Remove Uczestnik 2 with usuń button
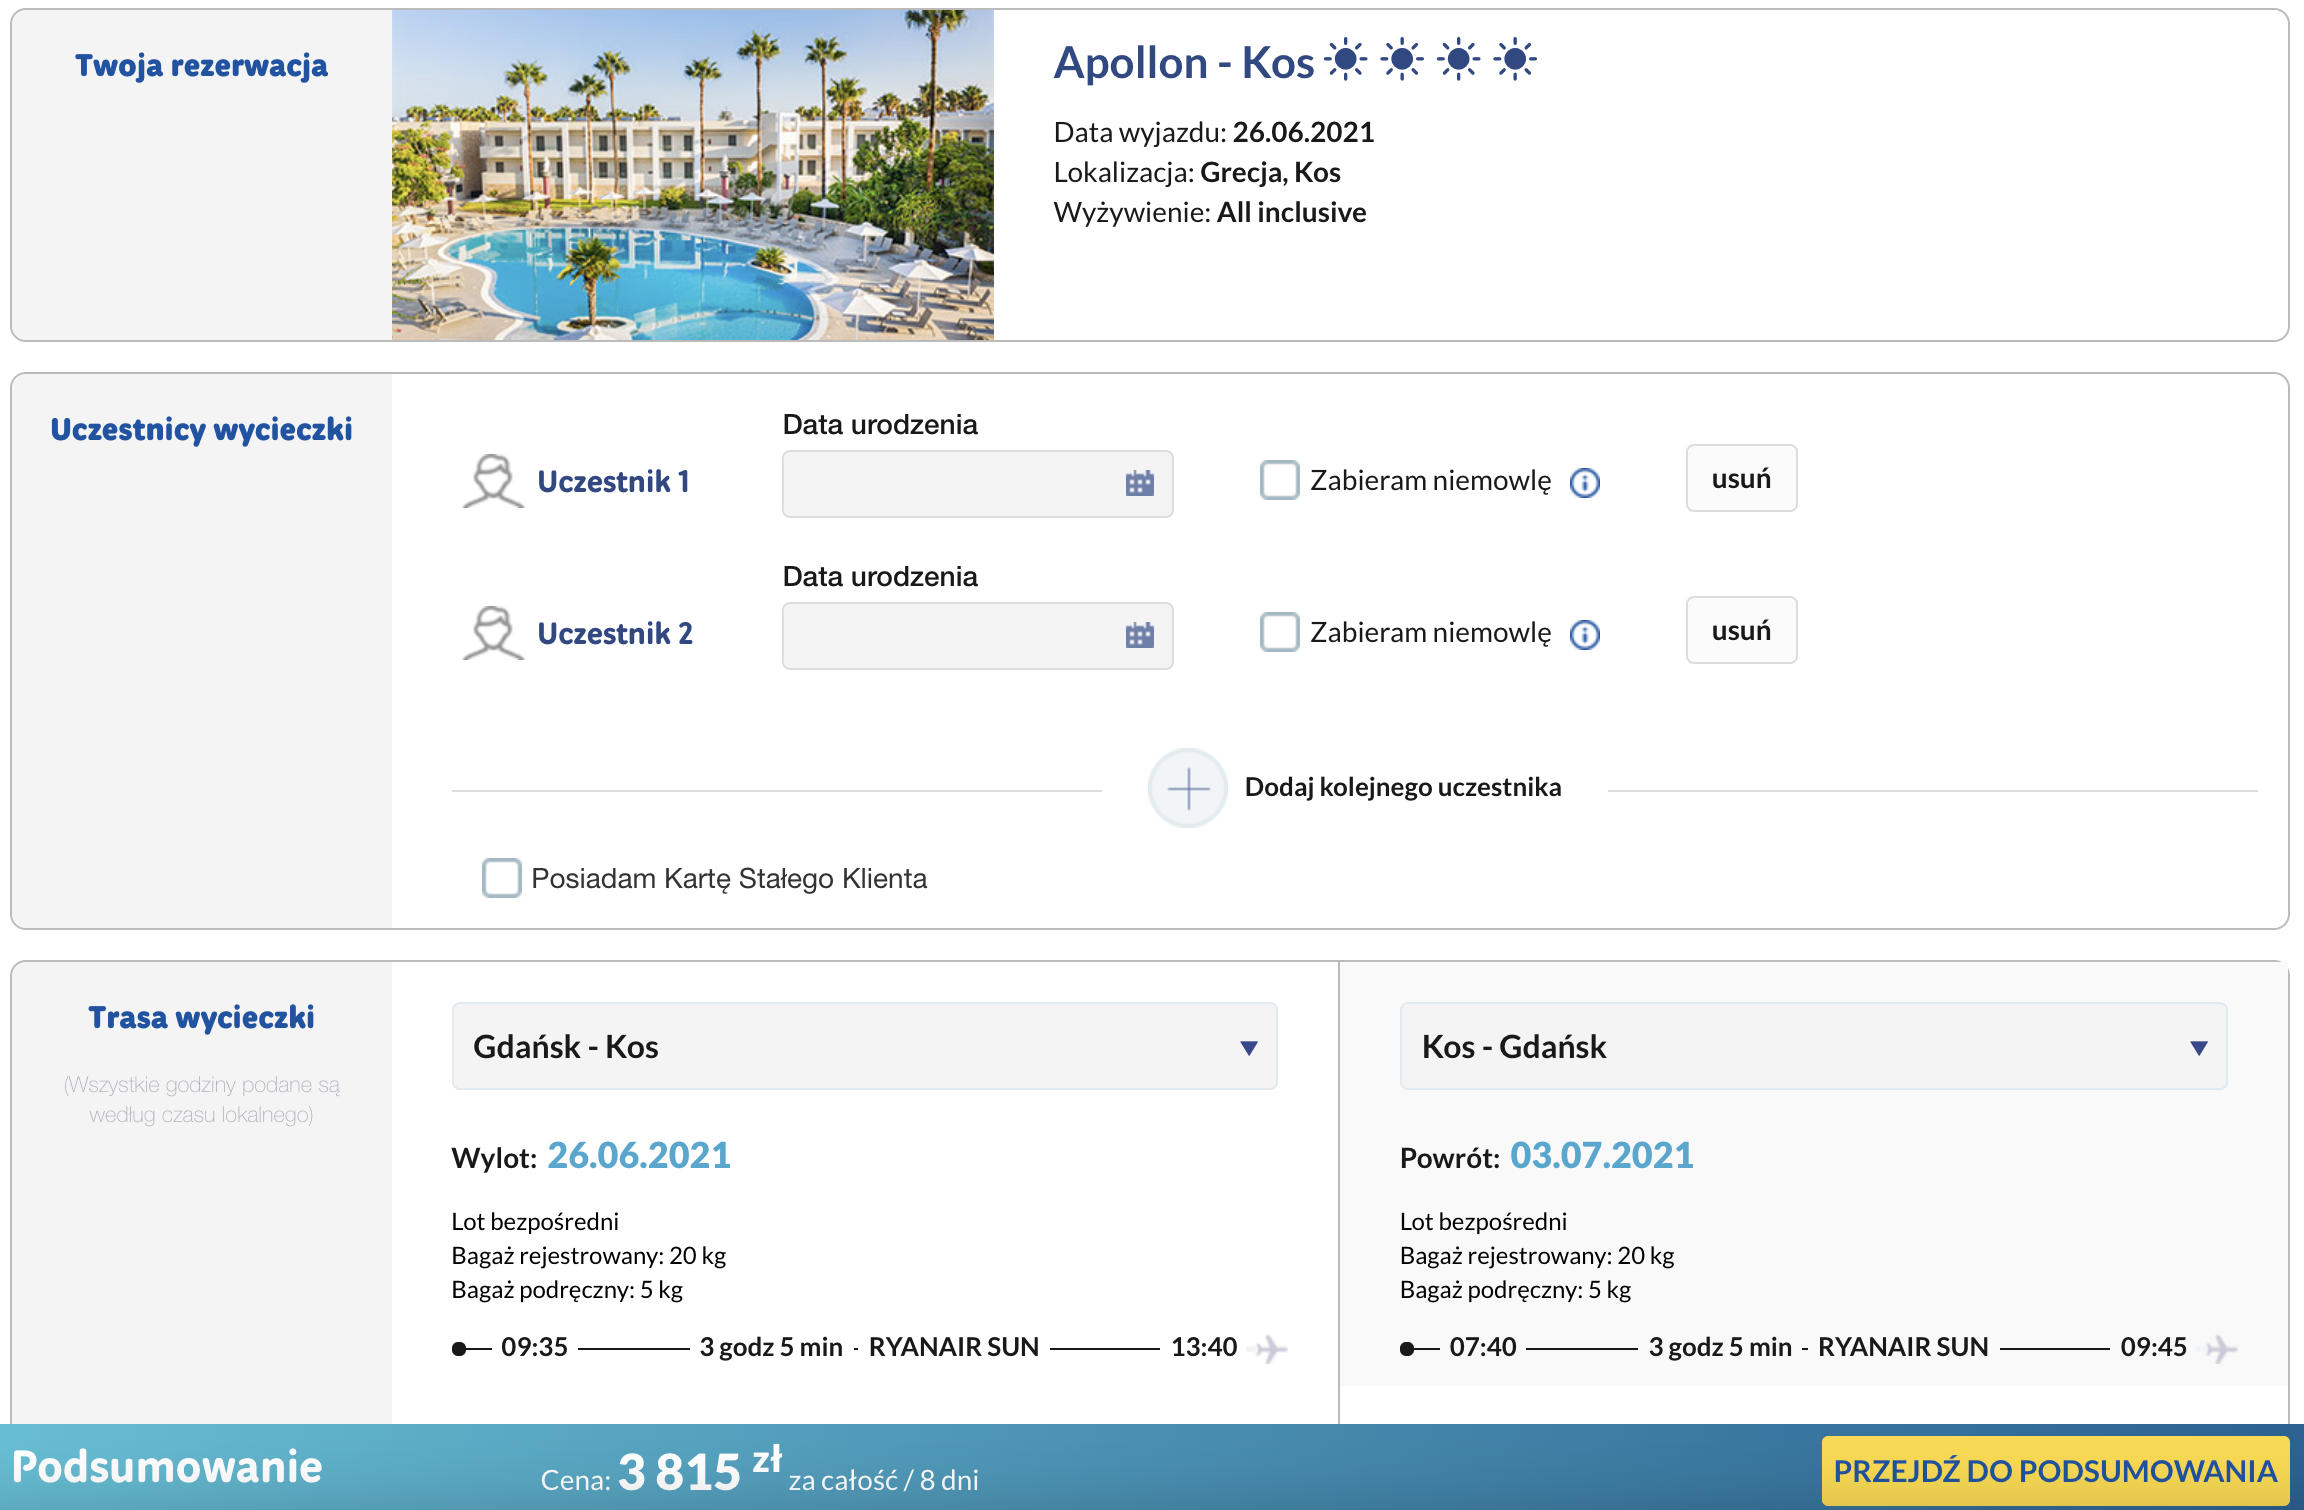 click(1740, 631)
